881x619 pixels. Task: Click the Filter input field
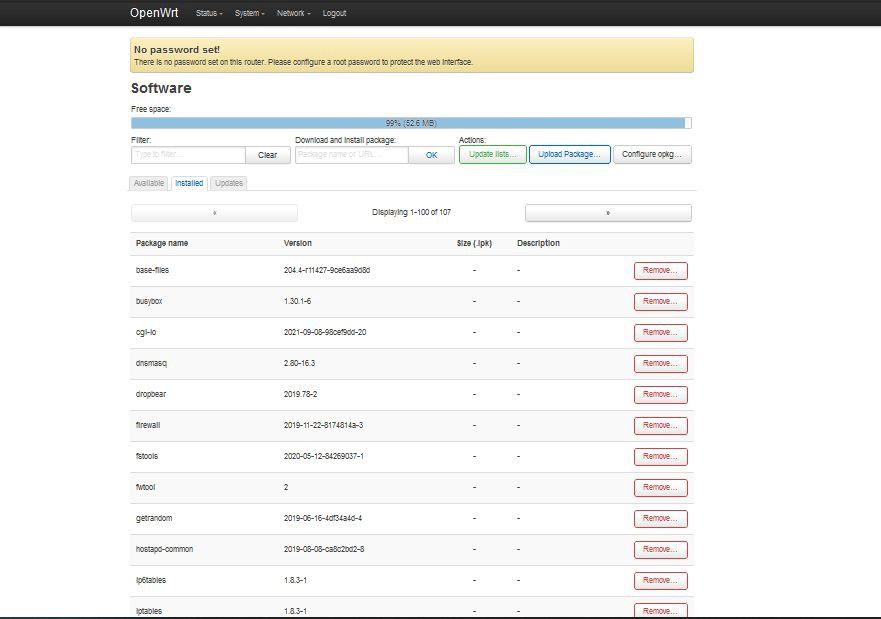point(188,154)
